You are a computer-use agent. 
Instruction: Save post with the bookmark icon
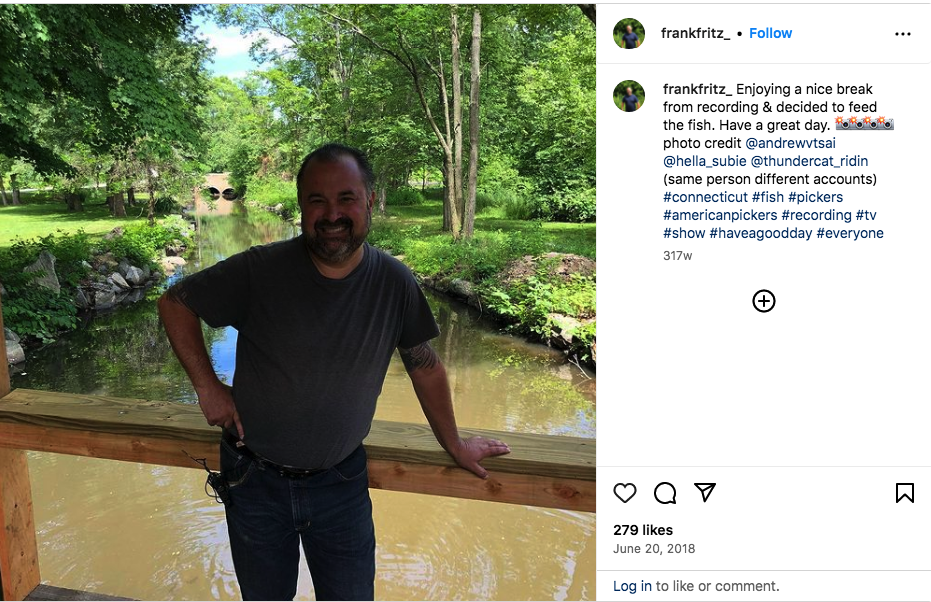(904, 493)
